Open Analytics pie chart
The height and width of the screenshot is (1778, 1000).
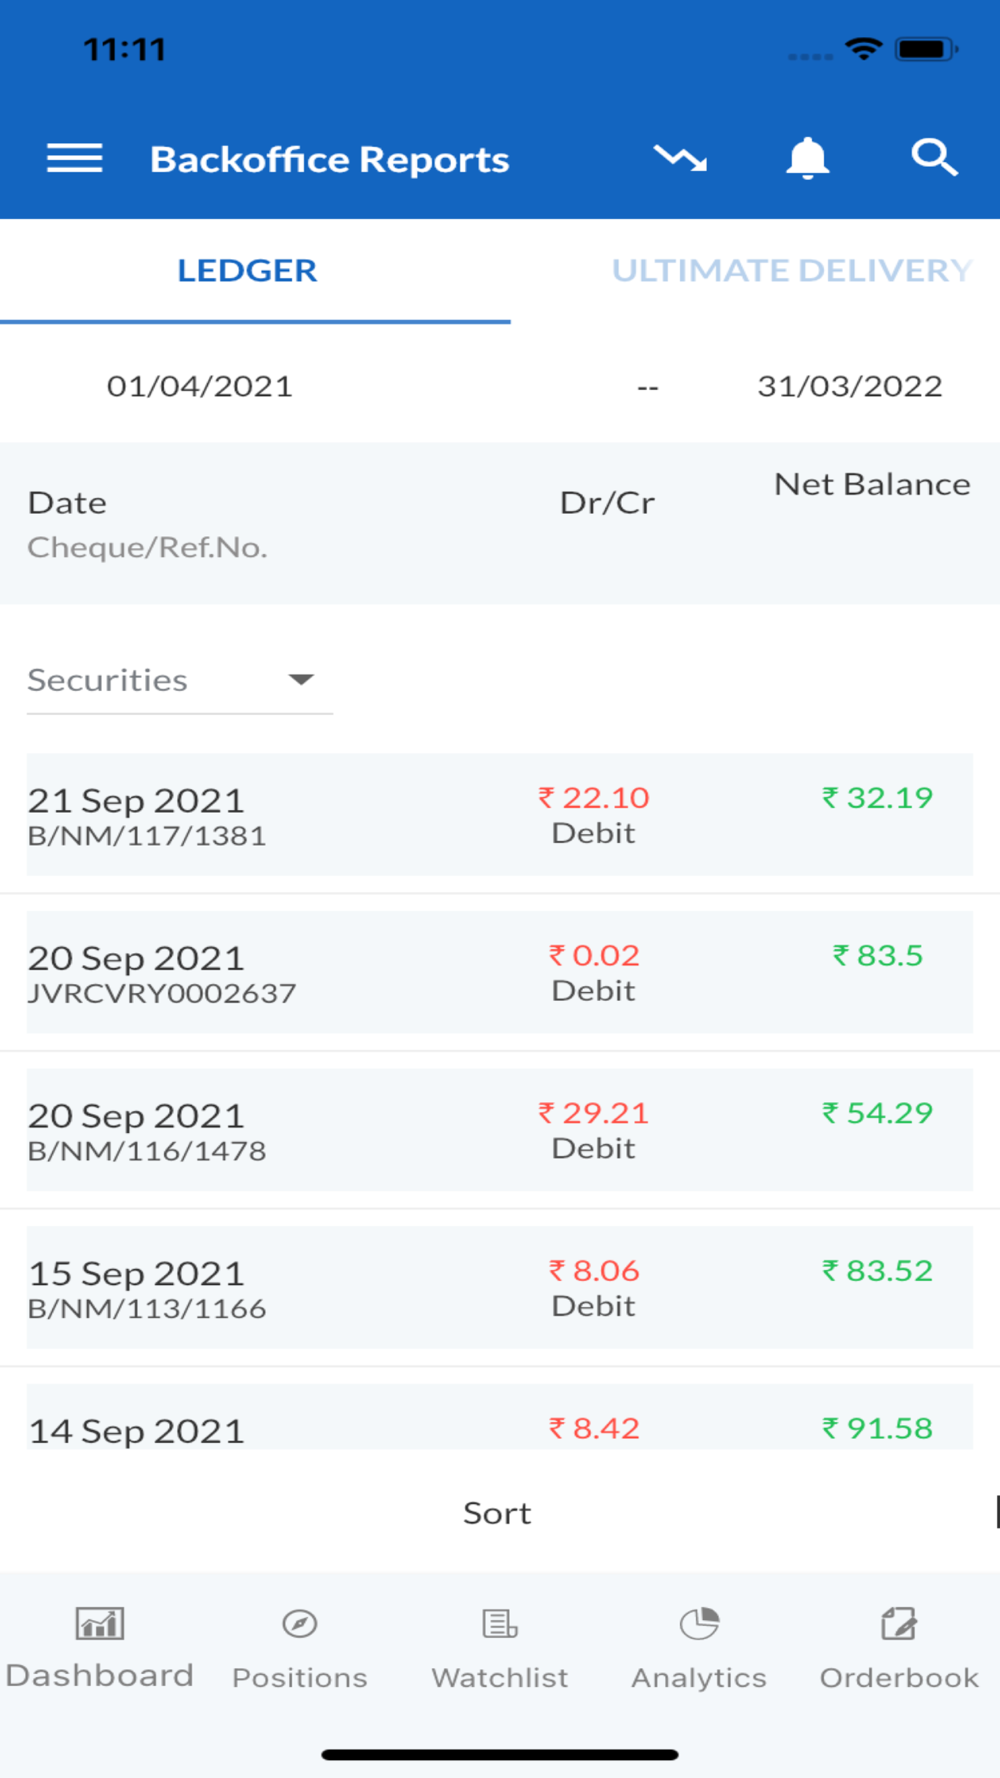[x=699, y=1649]
